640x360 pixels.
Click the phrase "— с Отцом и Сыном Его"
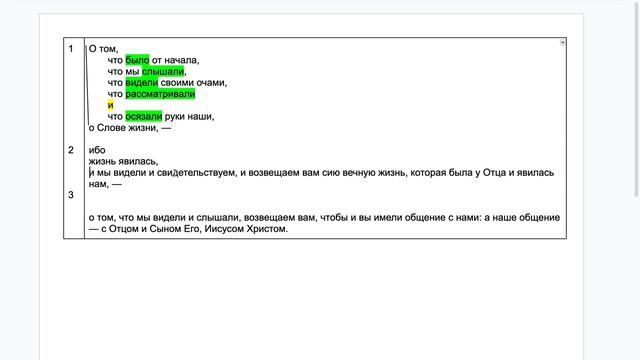pyautogui.click(x=144, y=229)
